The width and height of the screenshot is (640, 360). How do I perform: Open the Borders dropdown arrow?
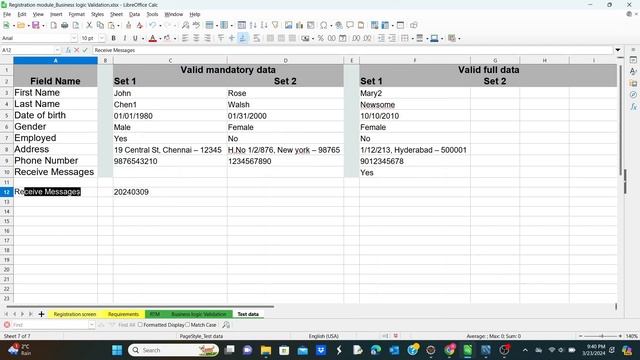(412, 38)
